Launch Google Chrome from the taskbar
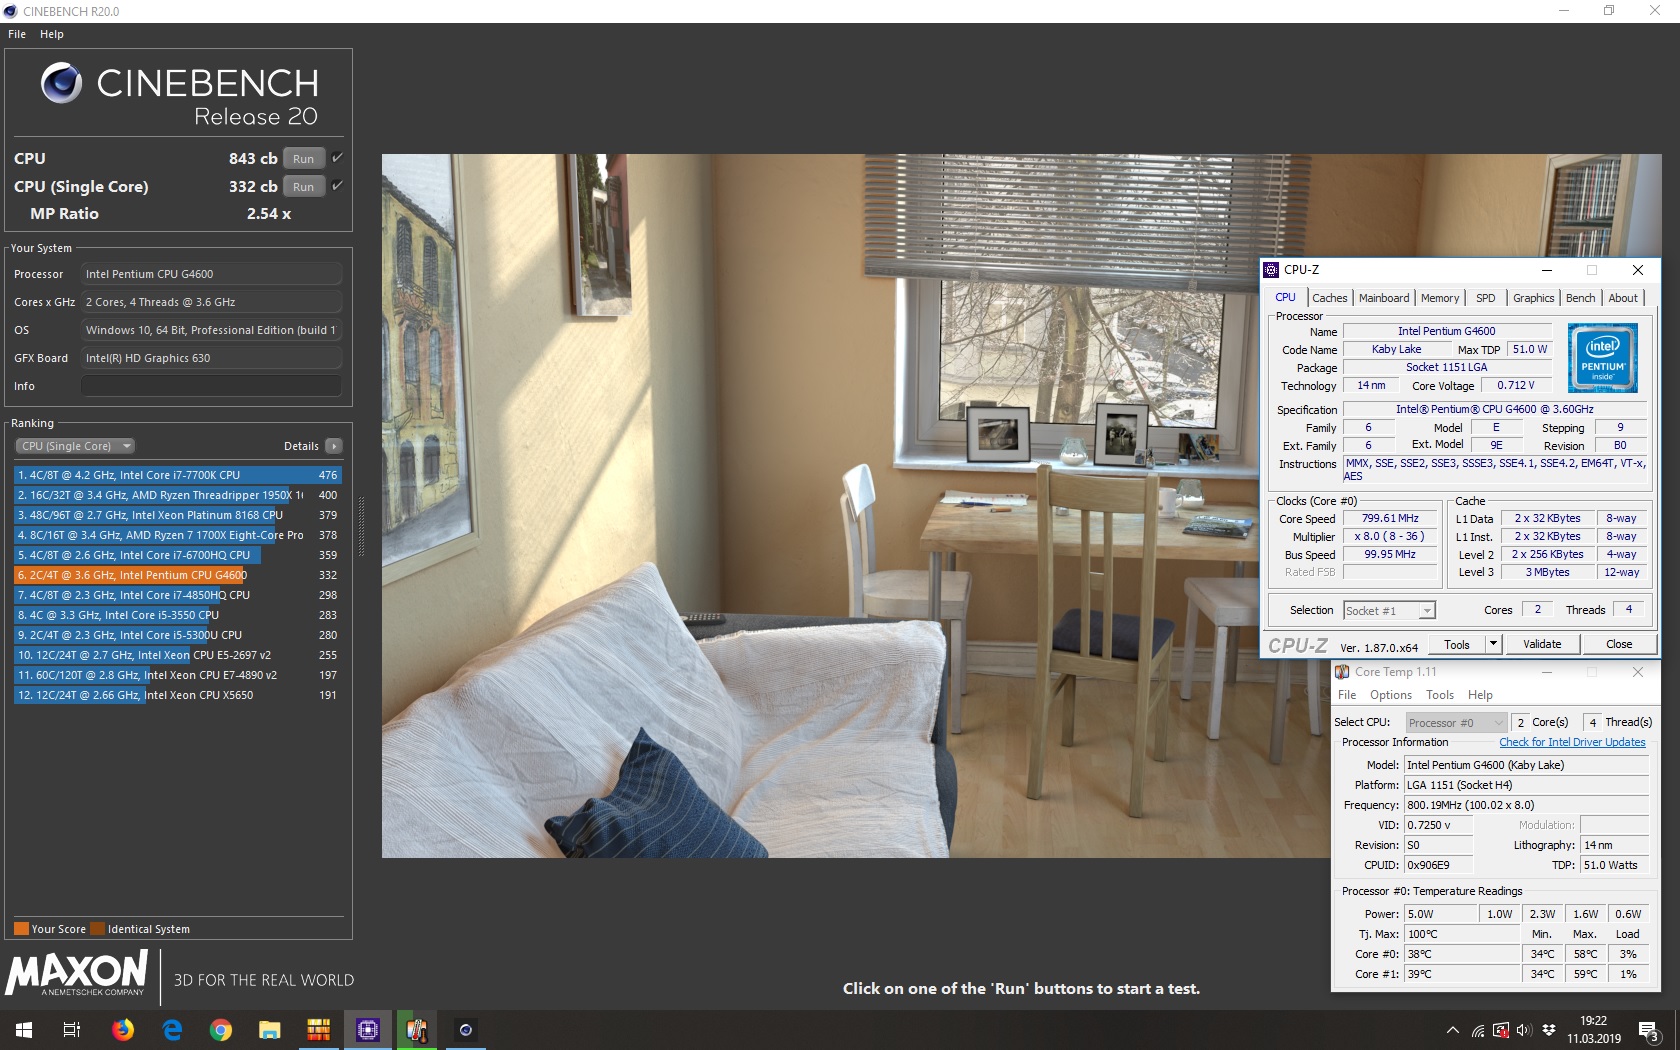This screenshot has height=1050, width=1680. tap(221, 1030)
